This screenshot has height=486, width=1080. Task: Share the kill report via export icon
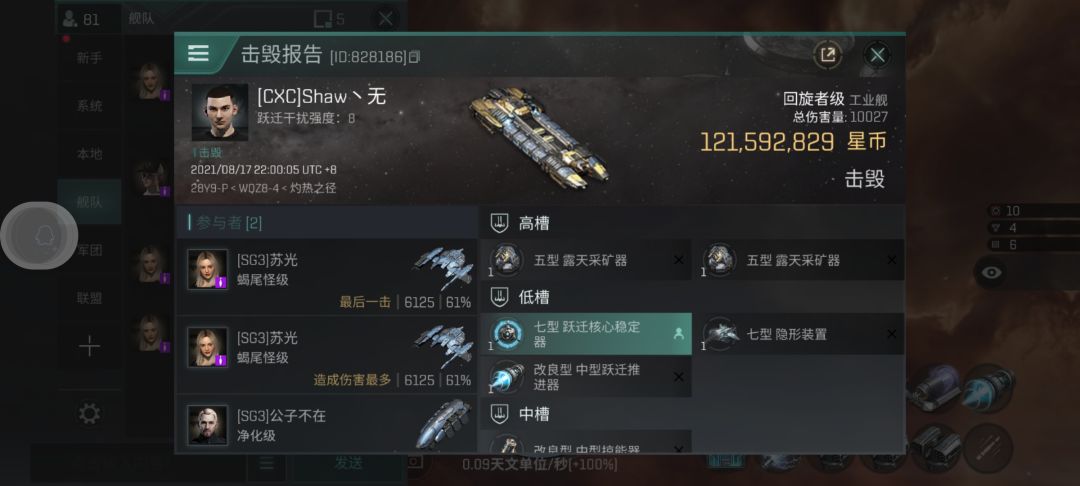(x=827, y=55)
